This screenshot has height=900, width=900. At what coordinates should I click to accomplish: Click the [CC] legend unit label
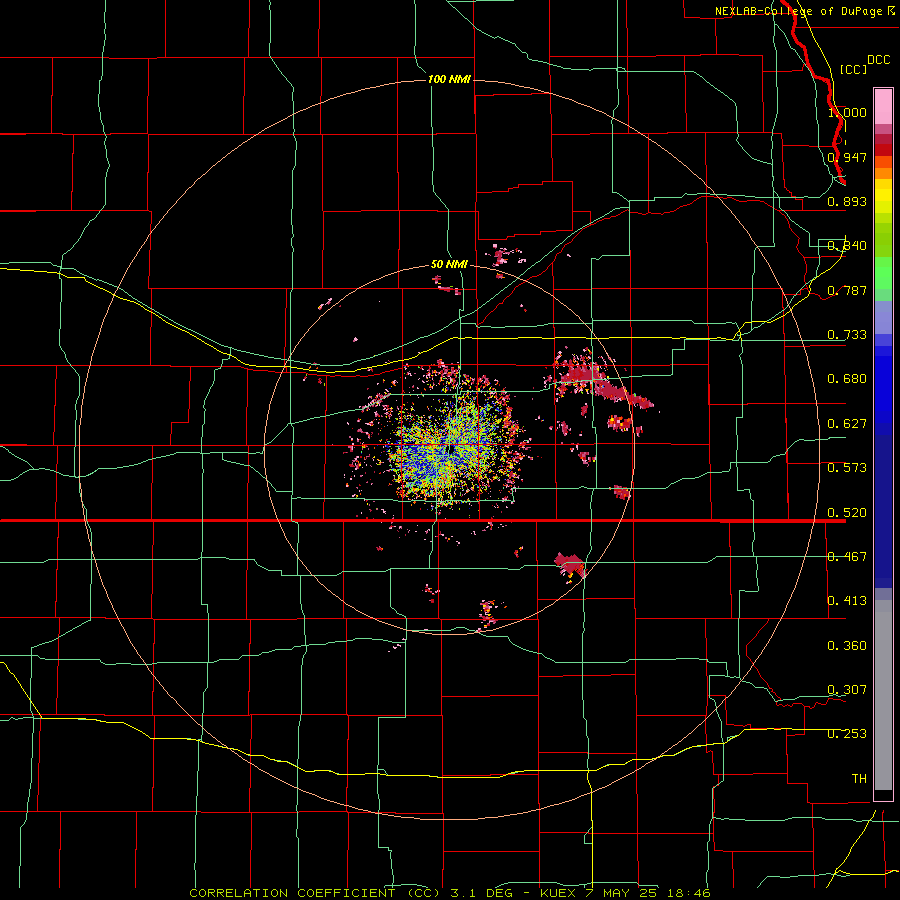tap(853, 69)
